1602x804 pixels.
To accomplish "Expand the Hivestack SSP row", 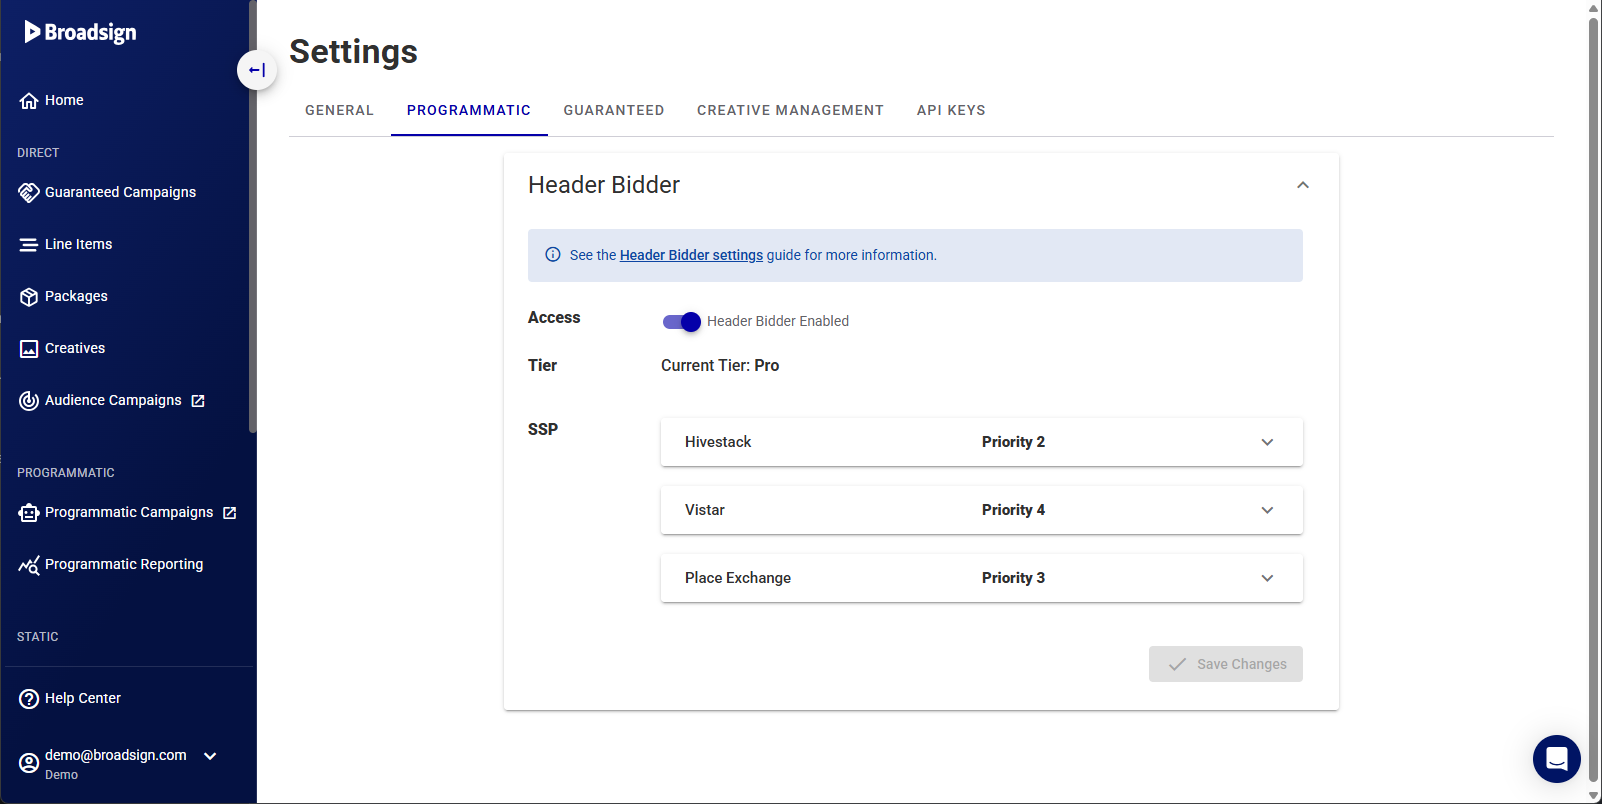I will [1267, 442].
